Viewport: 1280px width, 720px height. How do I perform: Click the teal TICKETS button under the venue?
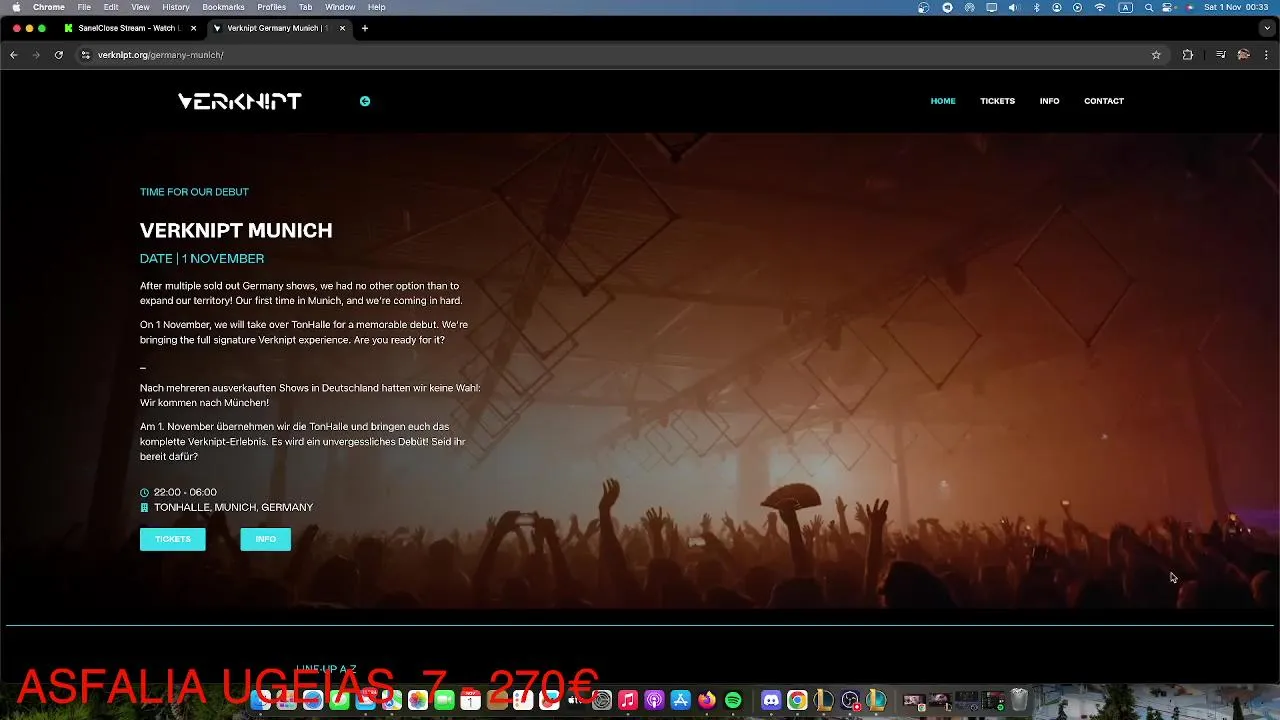point(173,539)
